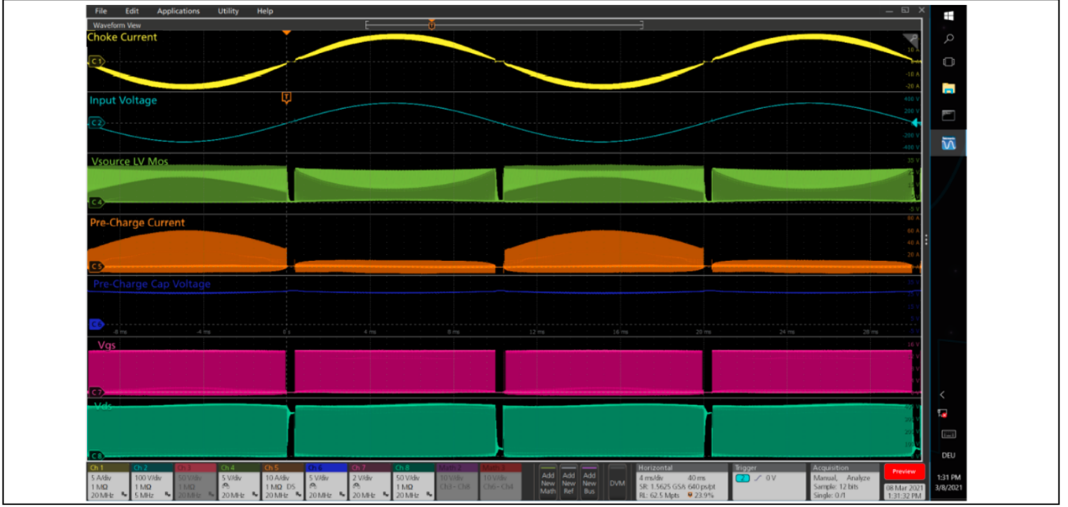Select the C1 Choke Current channel handle

tap(96, 61)
